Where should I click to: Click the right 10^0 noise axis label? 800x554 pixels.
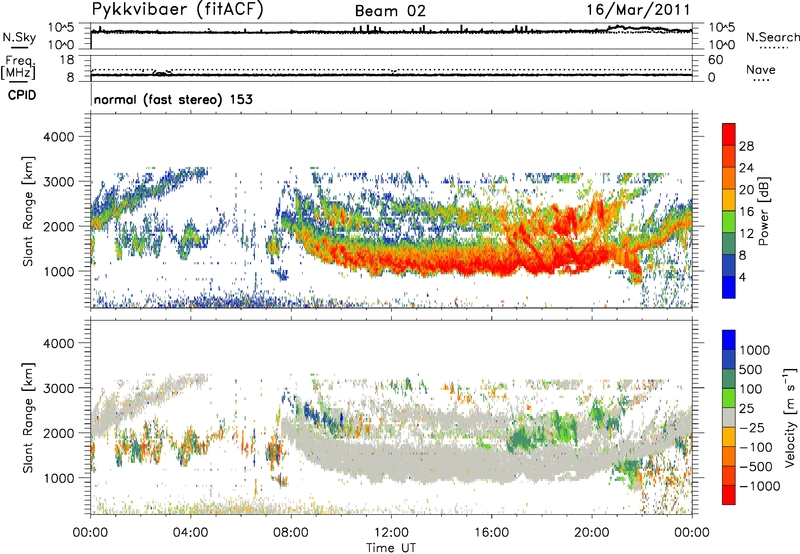coord(722,45)
